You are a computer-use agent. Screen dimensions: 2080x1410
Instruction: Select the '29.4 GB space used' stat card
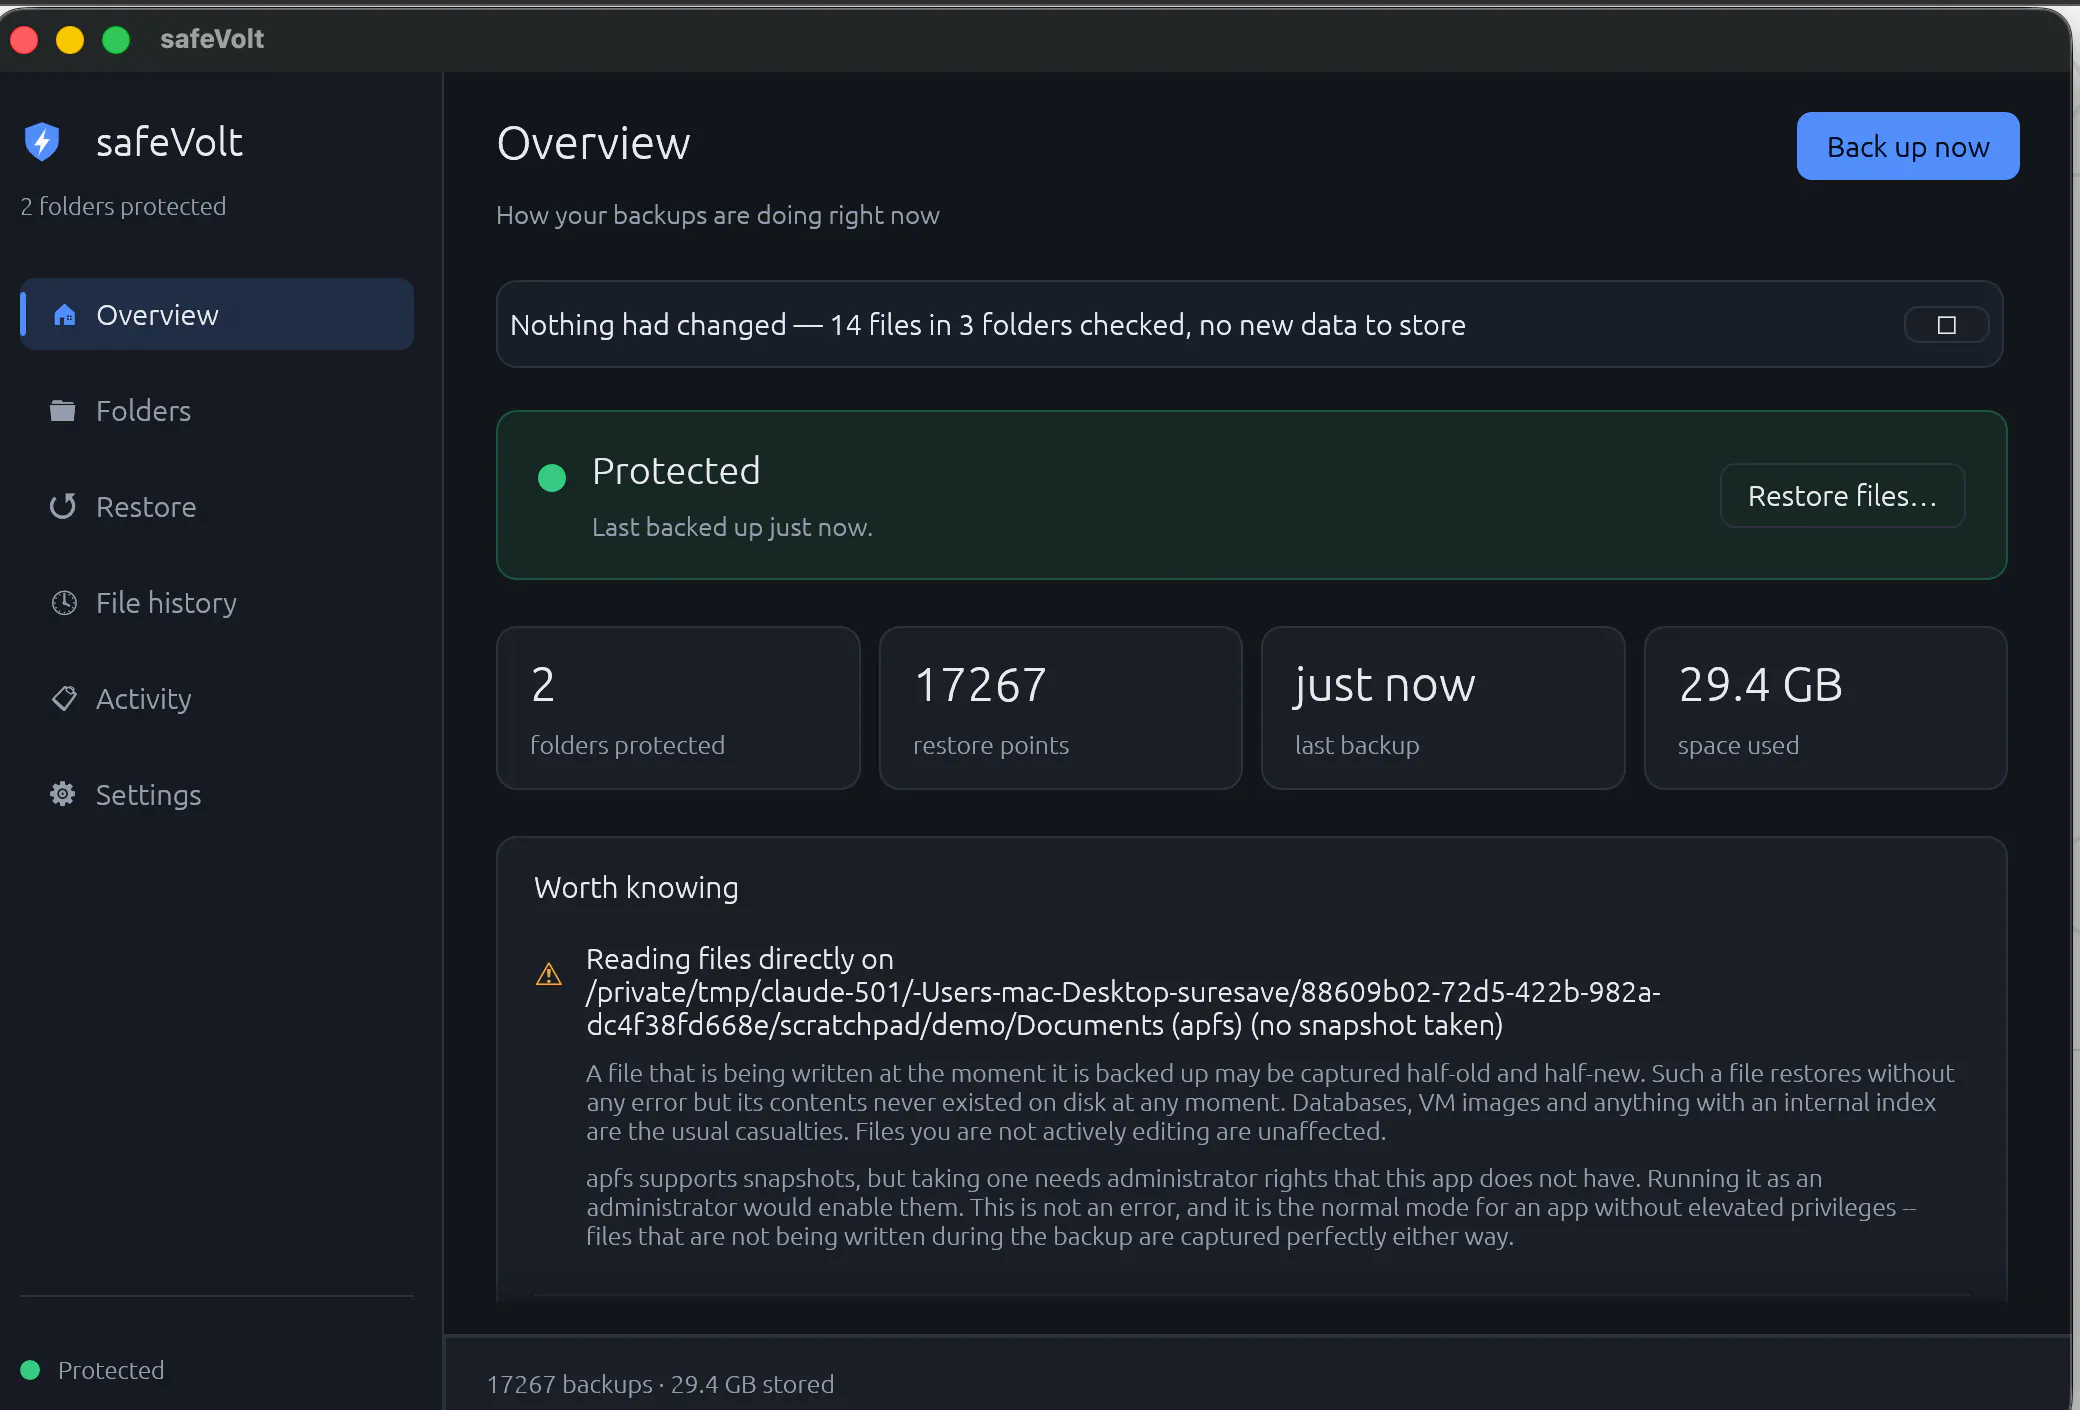coord(1826,708)
